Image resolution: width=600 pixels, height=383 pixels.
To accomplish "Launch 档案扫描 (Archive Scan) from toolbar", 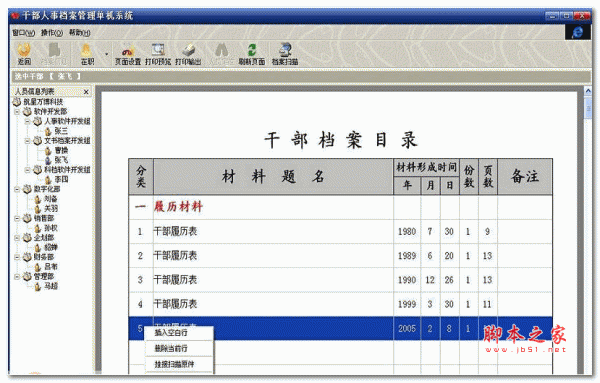I will point(285,53).
